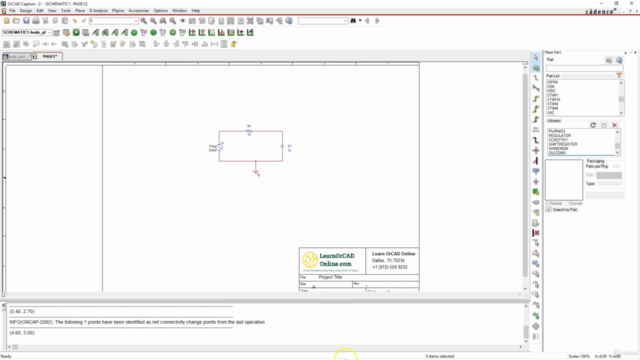Click the Edit Simulation Settings icon
This screenshot has height=360, width=640.
pos(66,32)
